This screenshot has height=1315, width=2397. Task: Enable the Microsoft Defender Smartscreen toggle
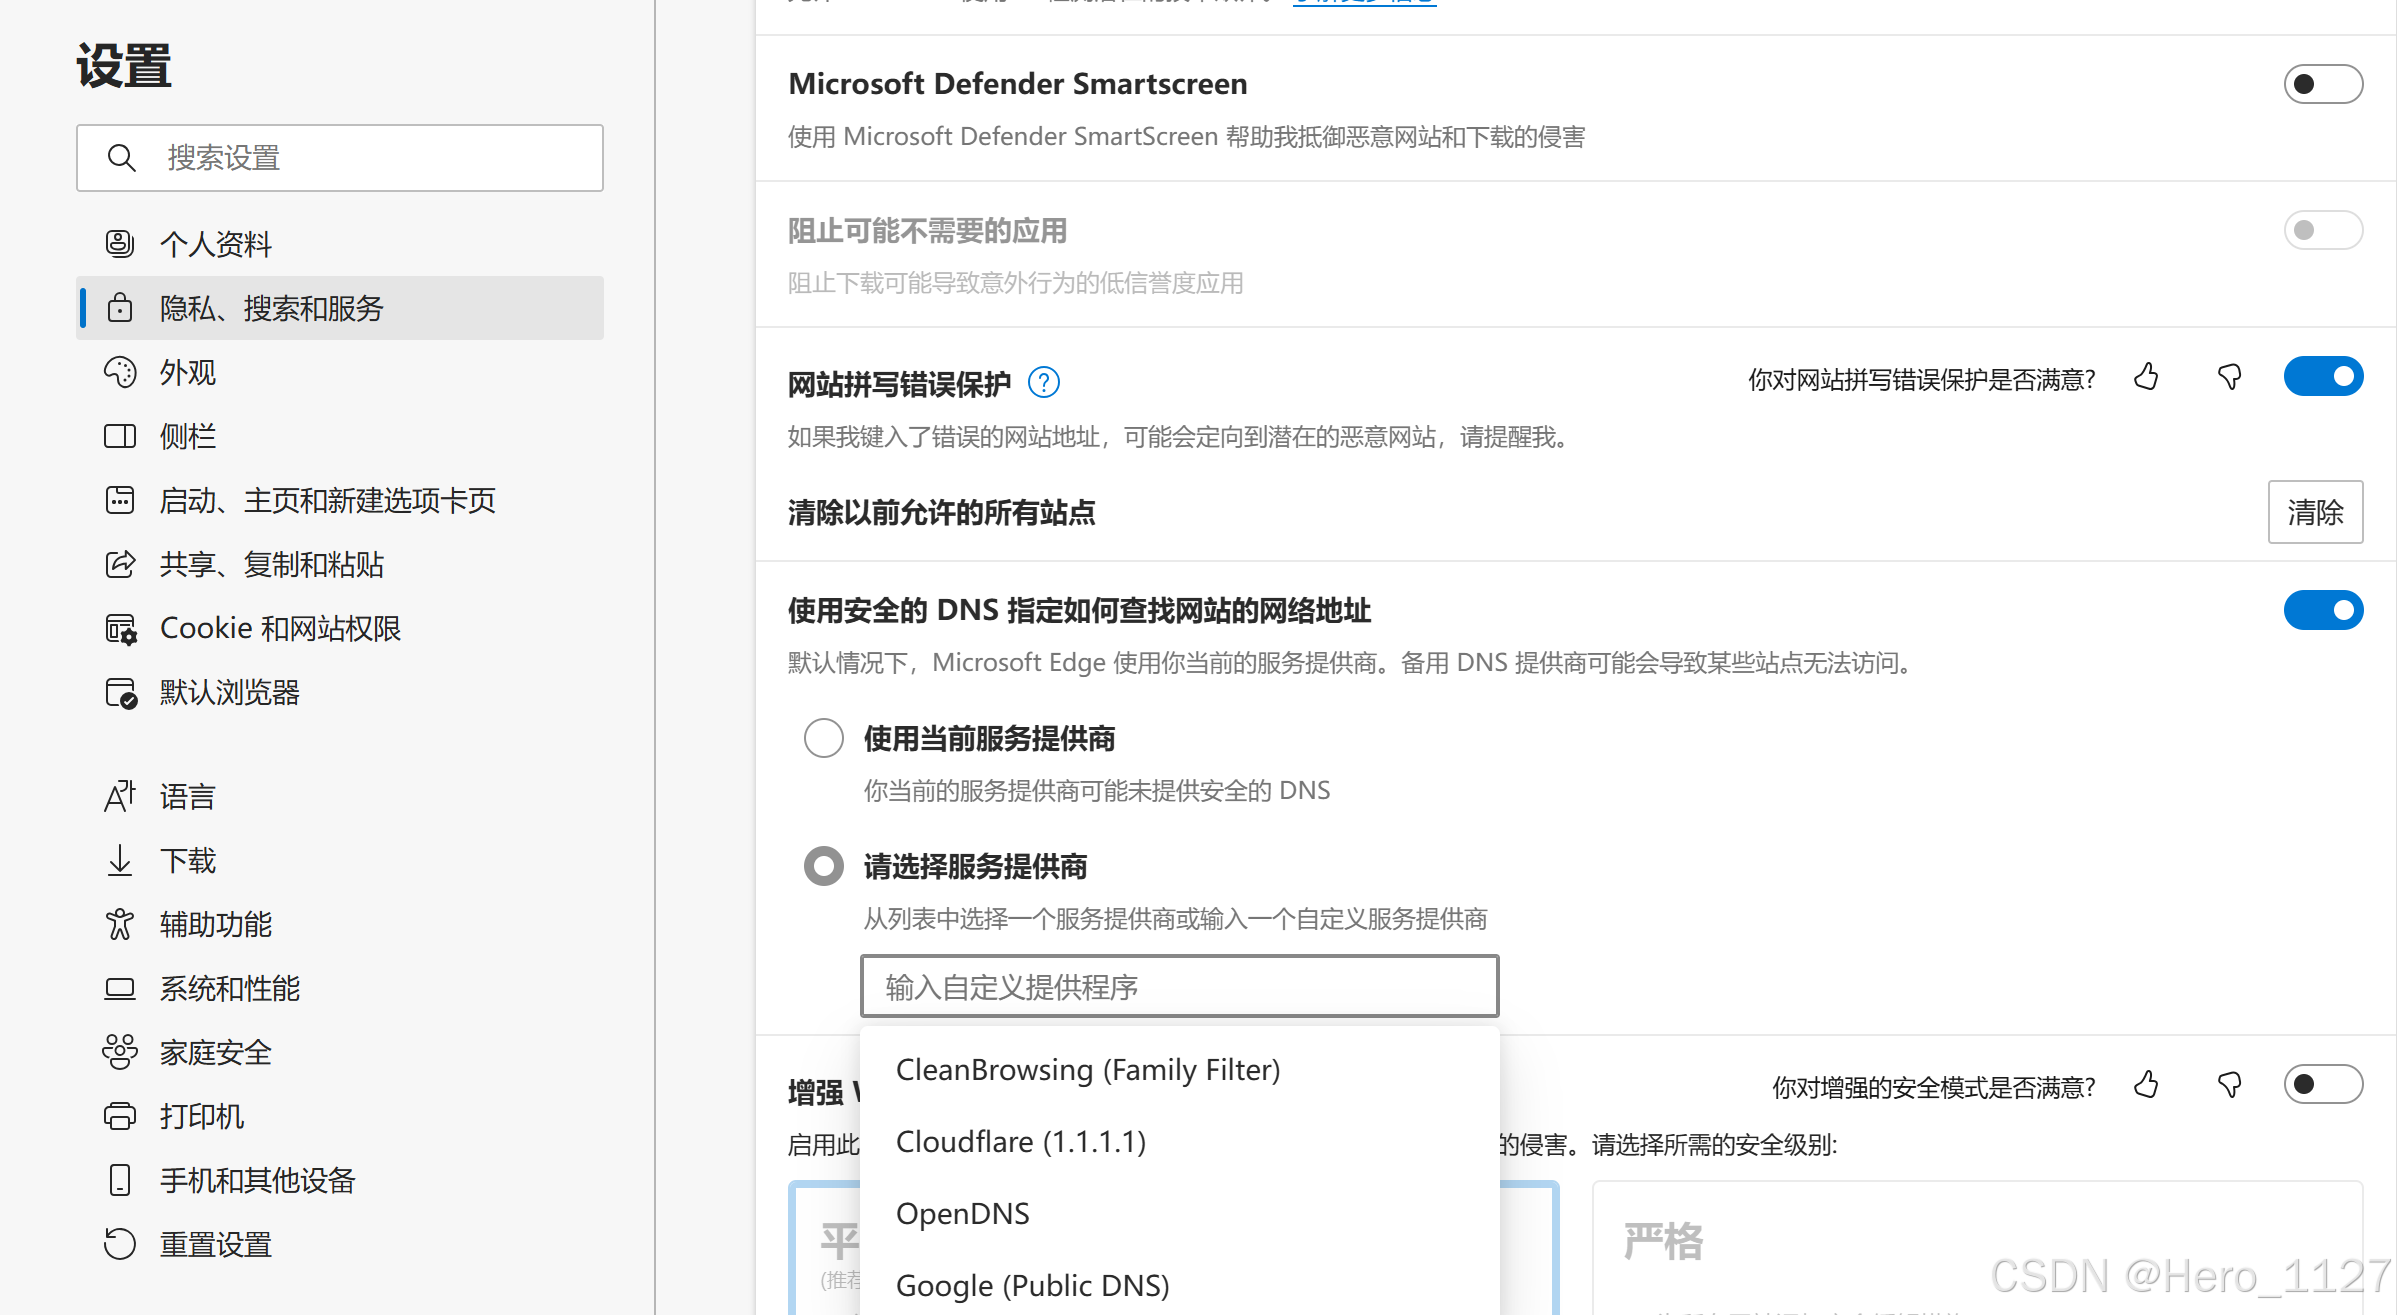pos(2322,84)
